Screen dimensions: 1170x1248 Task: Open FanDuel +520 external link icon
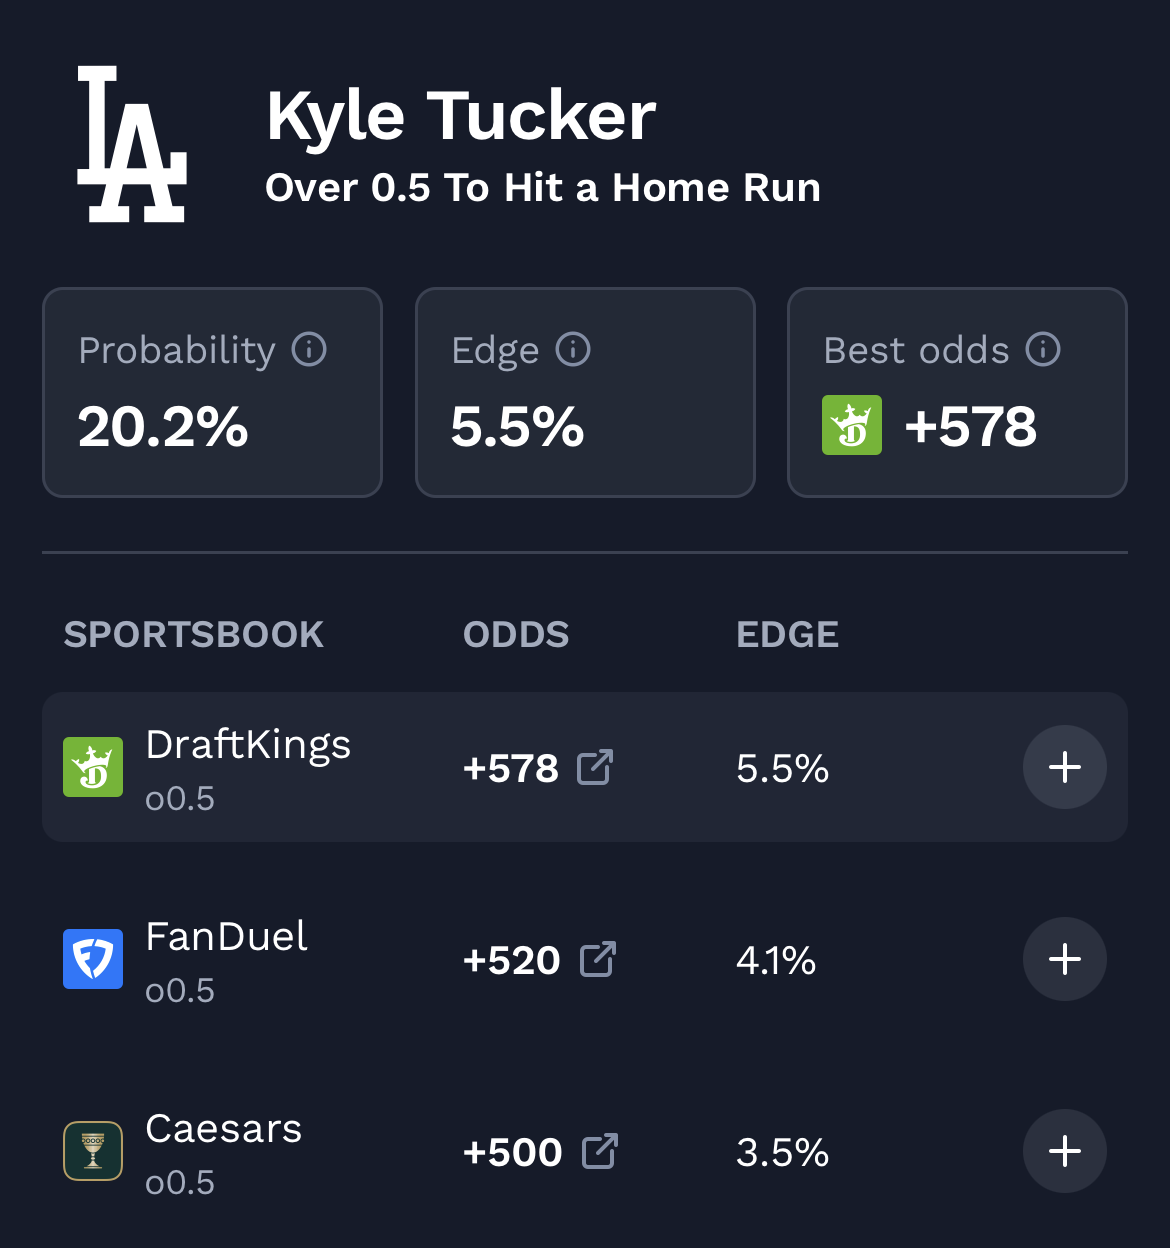point(598,959)
